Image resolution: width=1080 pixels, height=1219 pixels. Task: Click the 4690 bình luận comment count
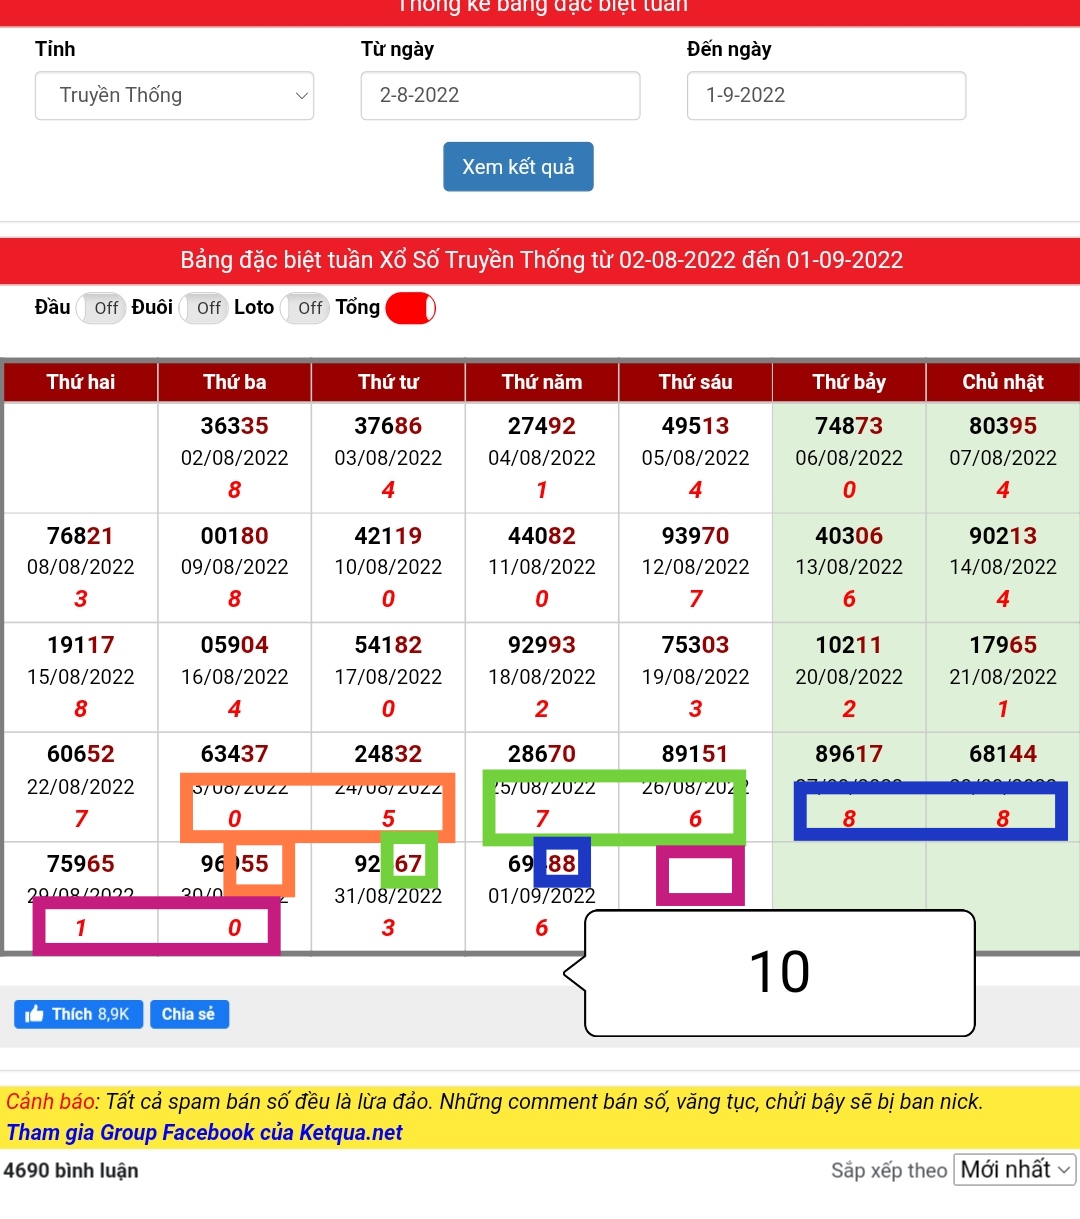pyautogui.click(x=71, y=1170)
